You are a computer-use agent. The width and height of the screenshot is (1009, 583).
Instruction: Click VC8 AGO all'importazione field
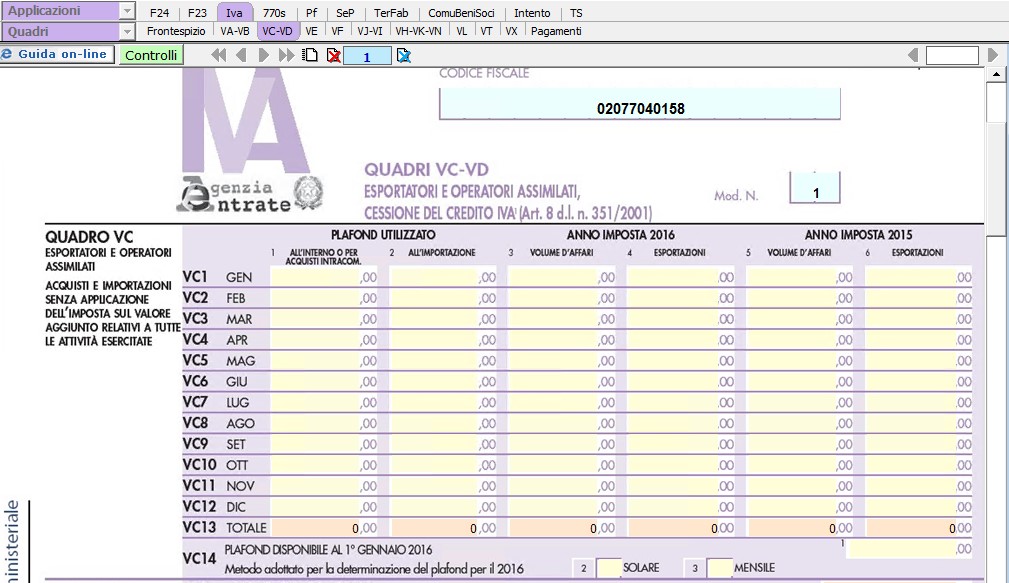click(443, 423)
